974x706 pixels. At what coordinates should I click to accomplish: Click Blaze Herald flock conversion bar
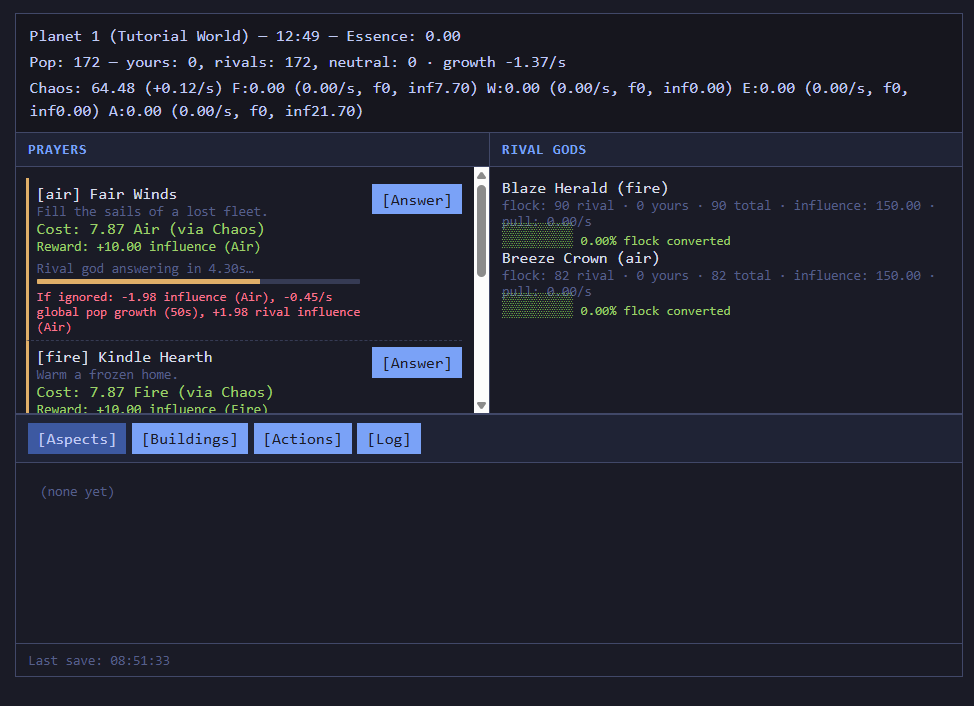[537, 237]
